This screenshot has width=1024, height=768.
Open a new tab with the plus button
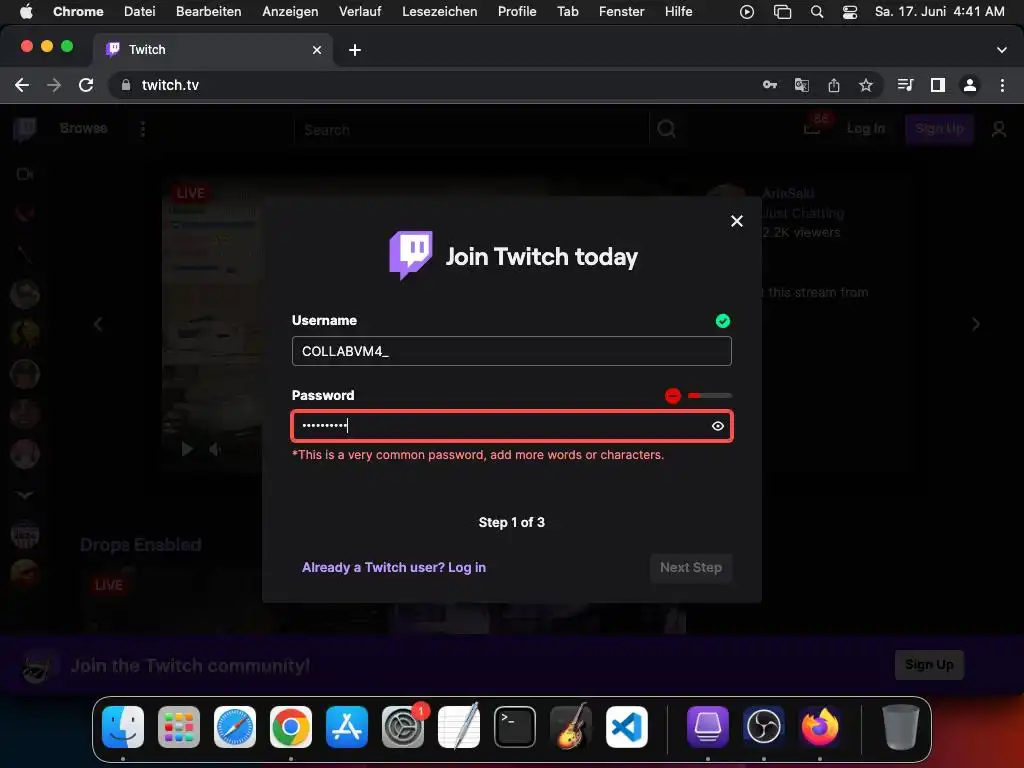[x=355, y=50]
